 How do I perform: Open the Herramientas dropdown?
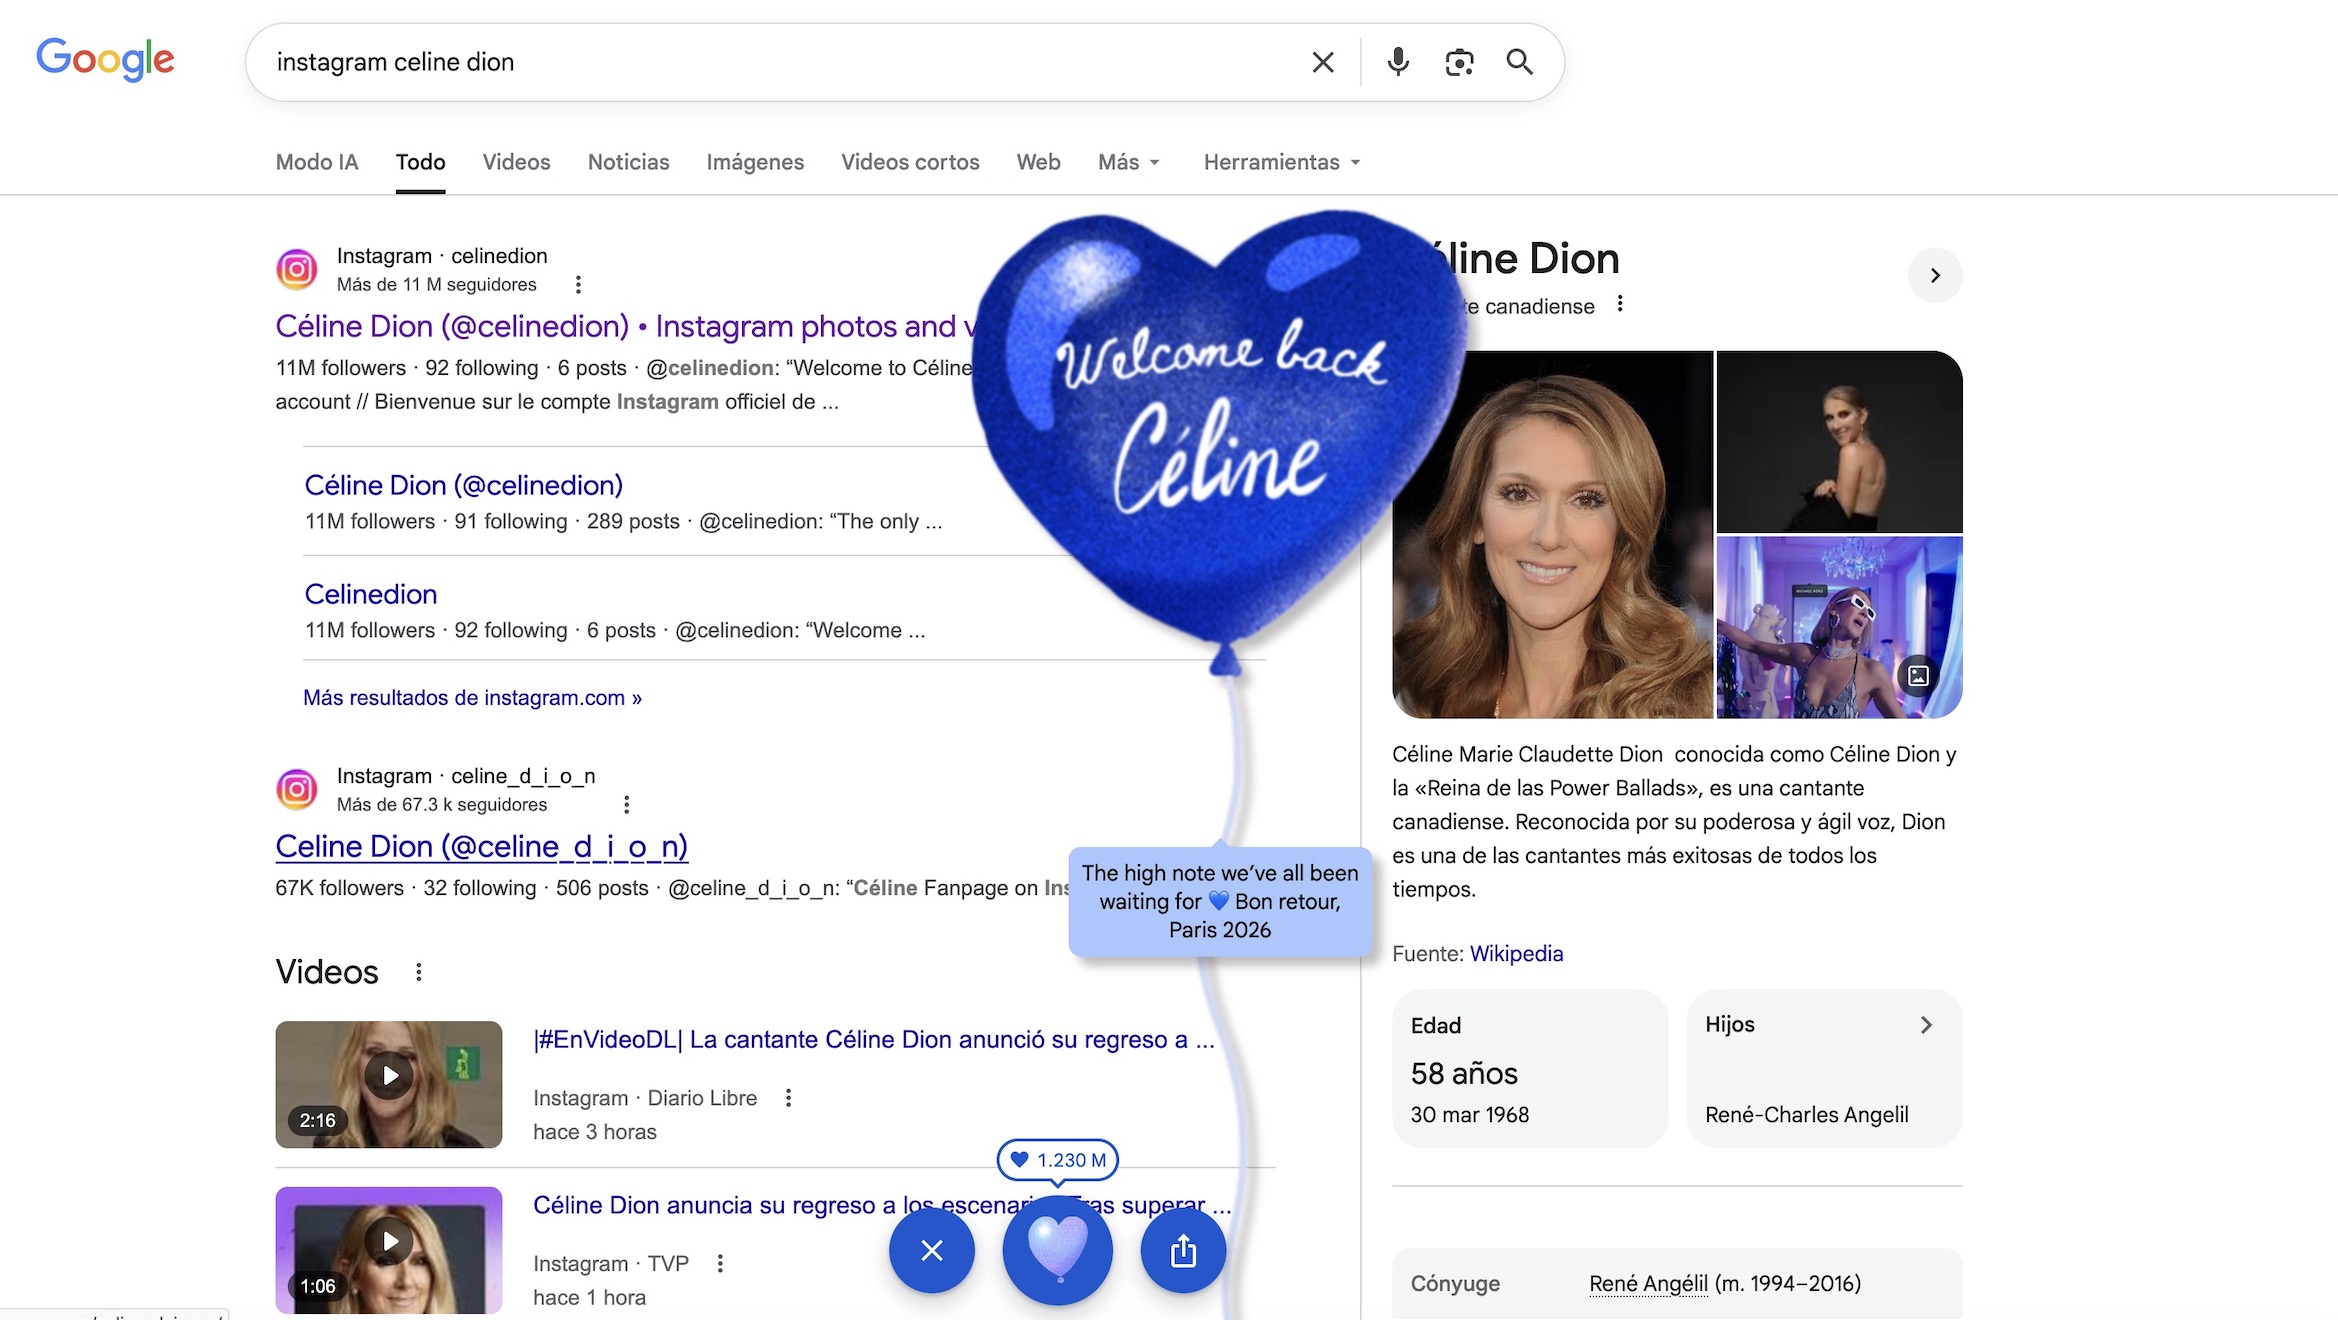click(x=1281, y=162)
